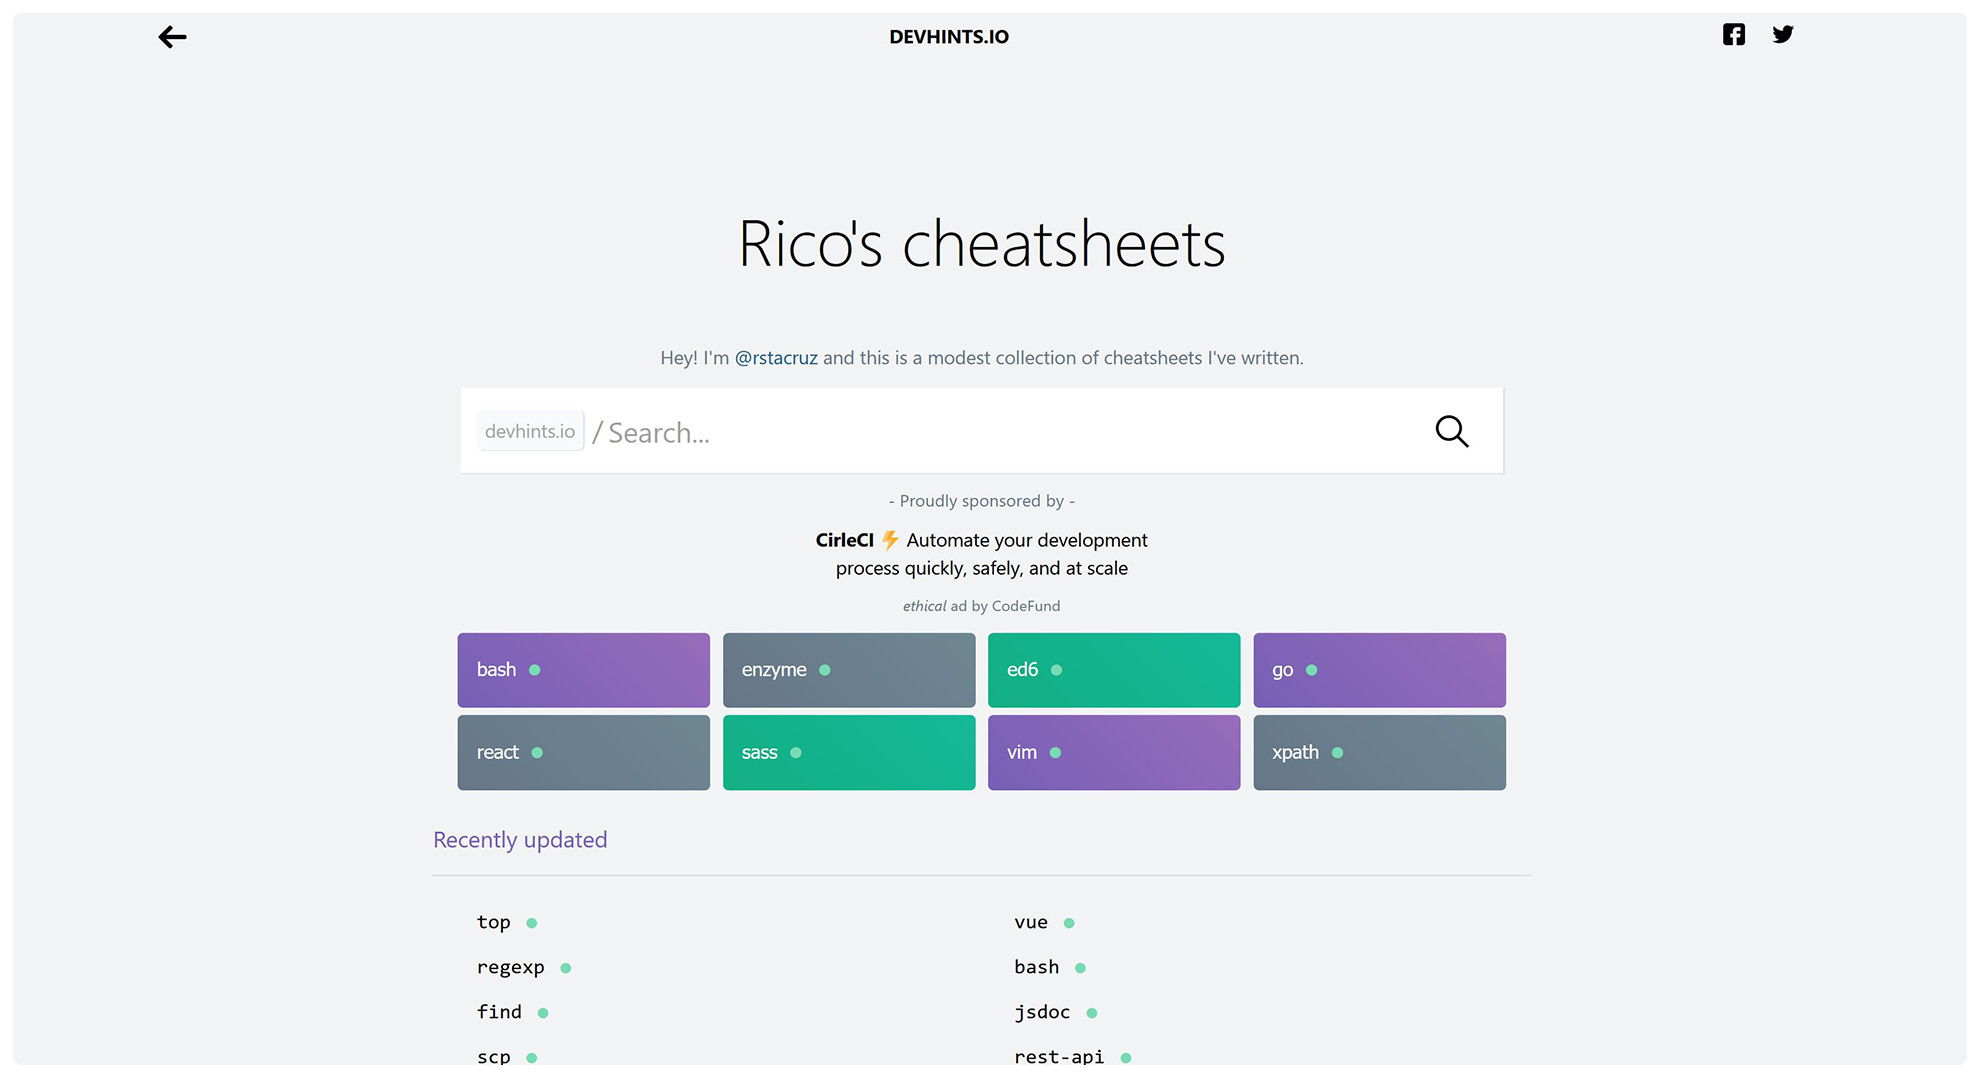Viewport: 1980px width, 1080px height.
Task: Click the ethical ad by CodeFund link
Action: click(981, 606)
